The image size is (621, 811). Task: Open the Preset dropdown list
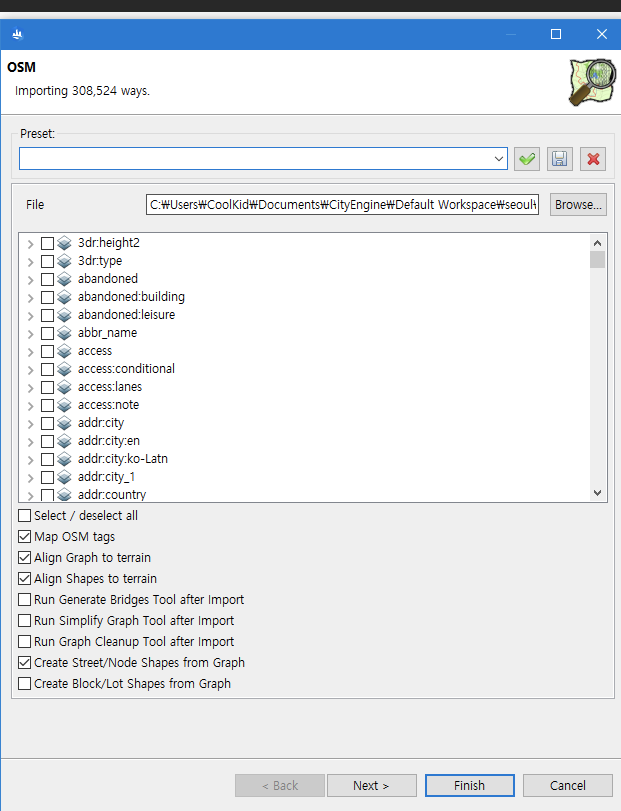click(499, 158)
